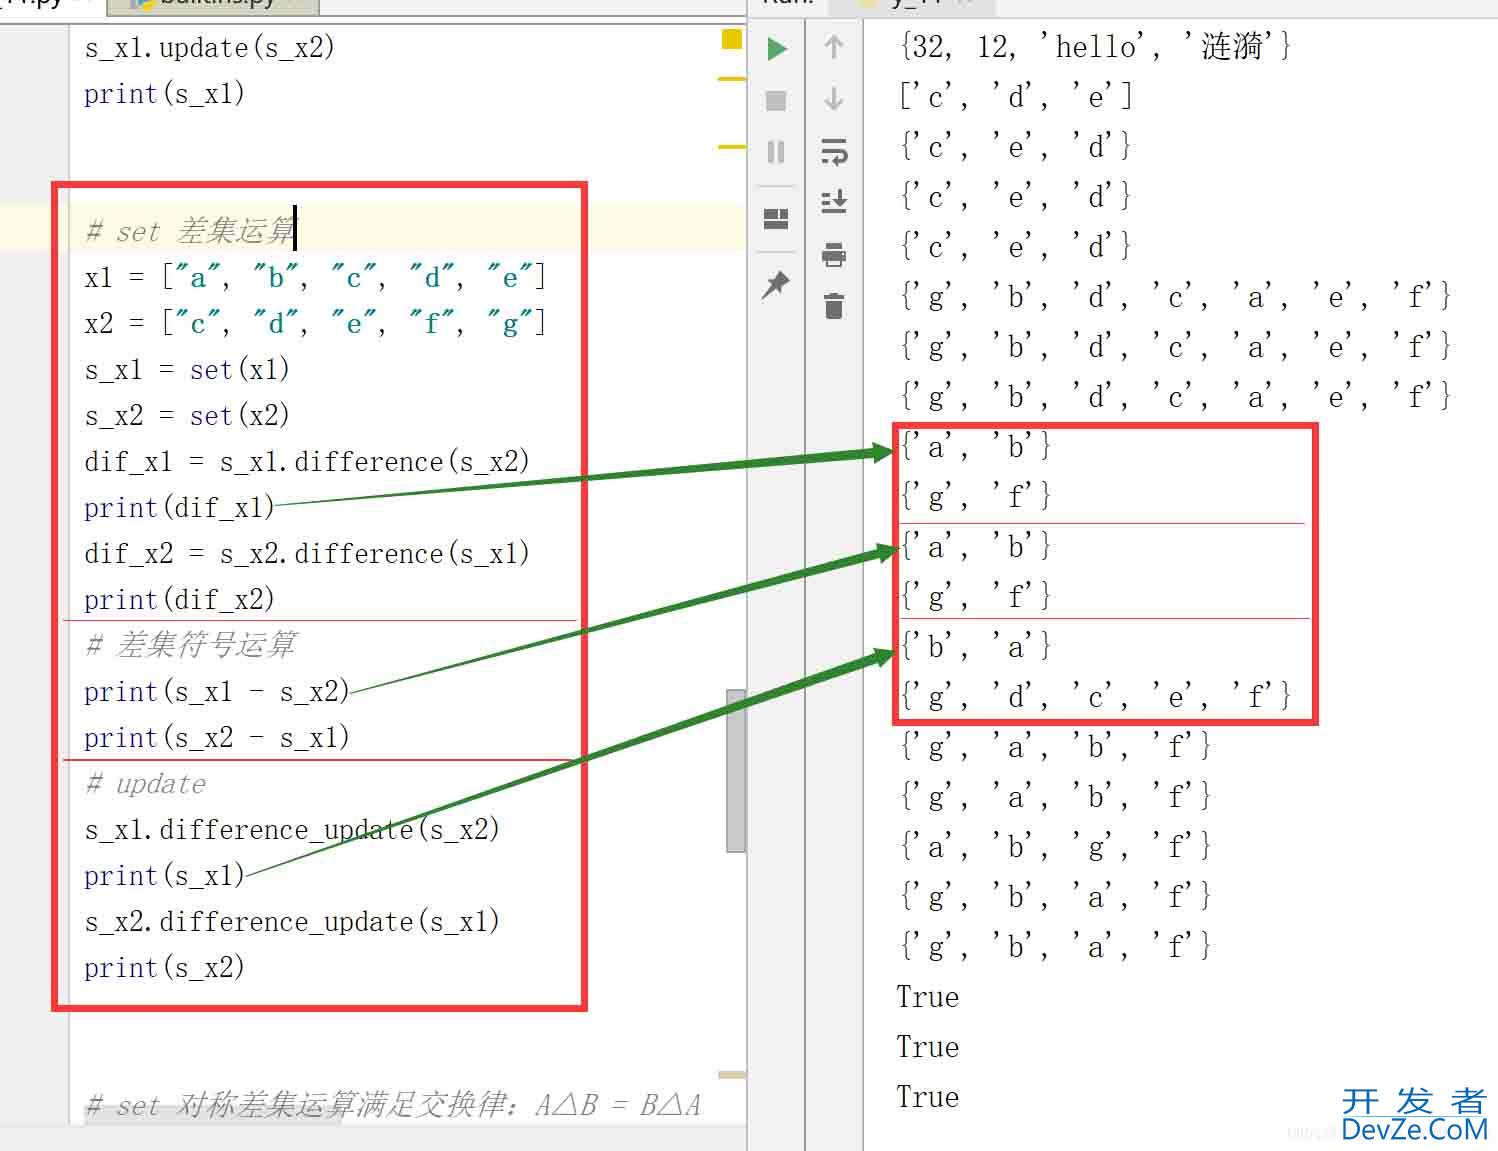
Task: Click the line print(s_x1 - s_x2)
Action: tap(217, 692)
